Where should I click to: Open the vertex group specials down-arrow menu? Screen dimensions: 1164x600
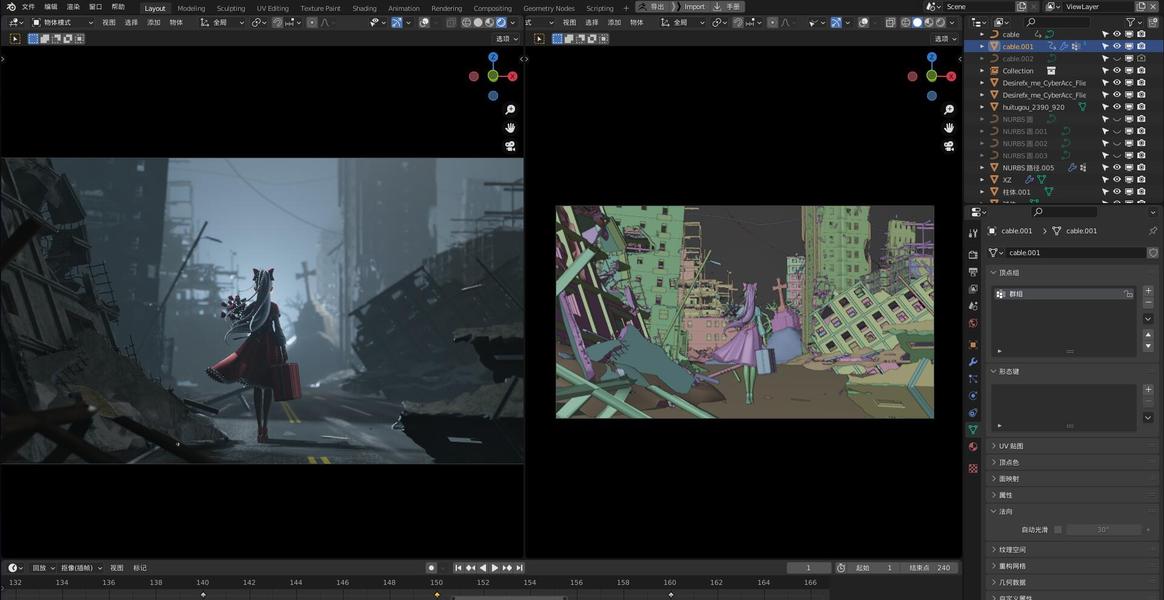coord(1148,319)
